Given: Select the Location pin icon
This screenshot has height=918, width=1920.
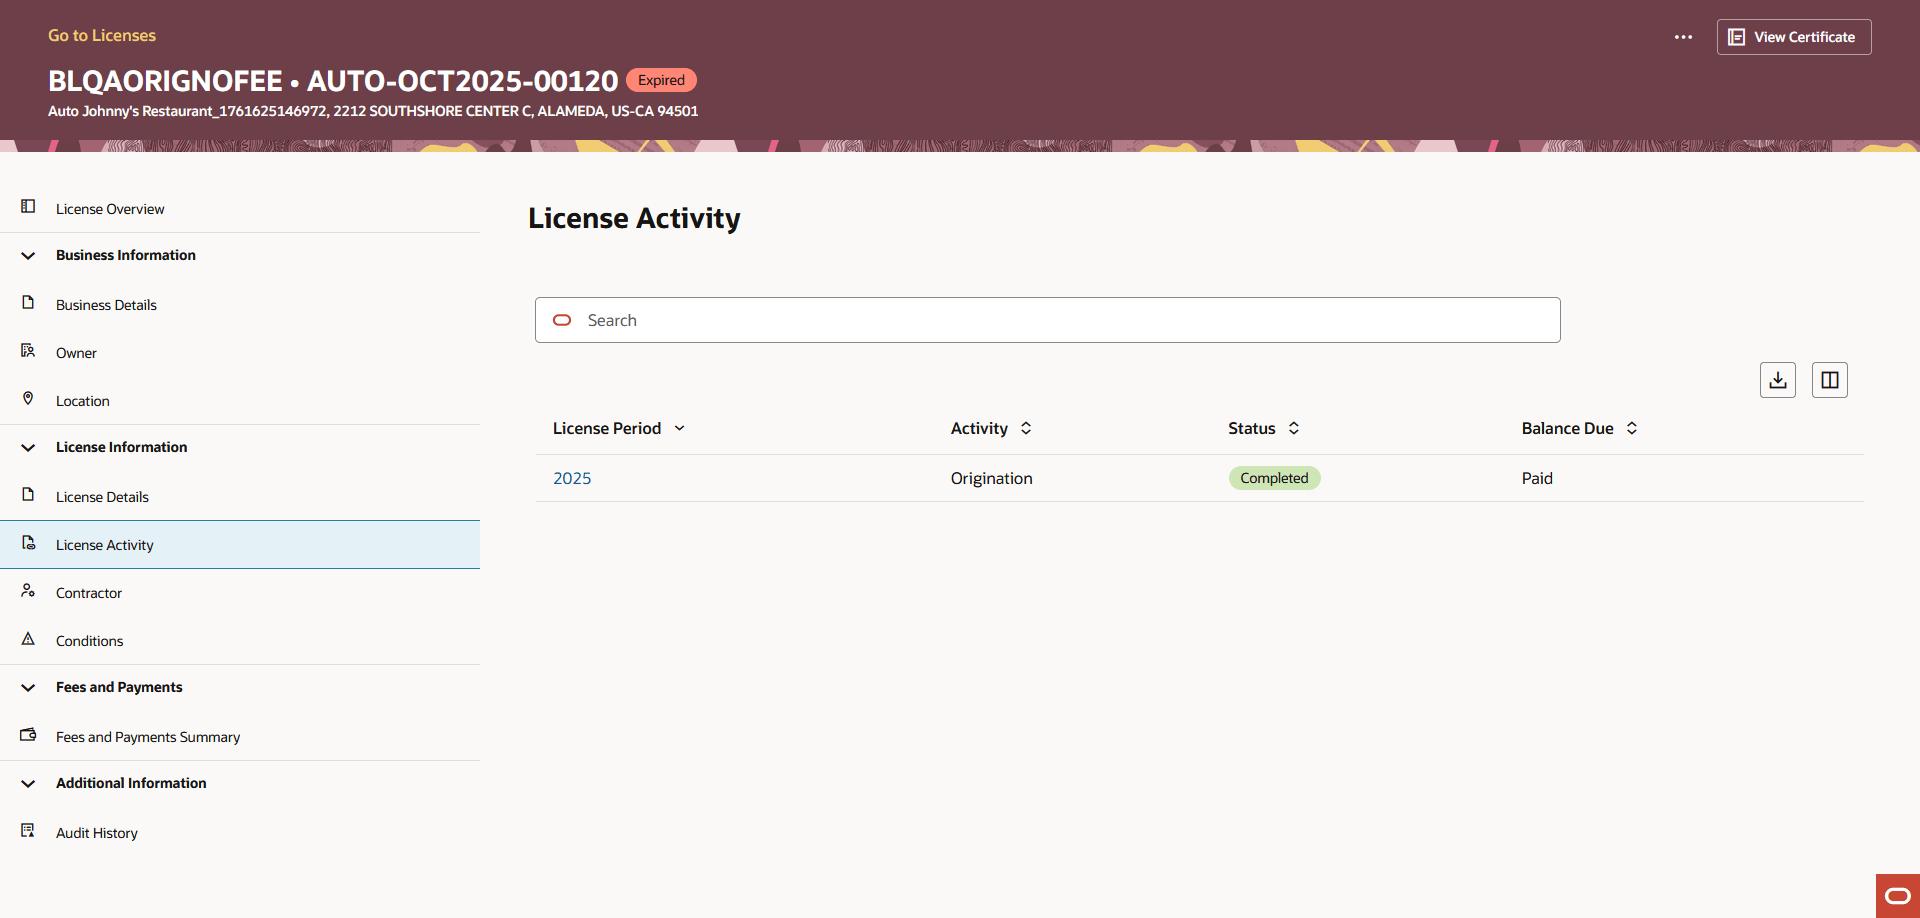Looking at the screenshot, I should click(27, 399).
